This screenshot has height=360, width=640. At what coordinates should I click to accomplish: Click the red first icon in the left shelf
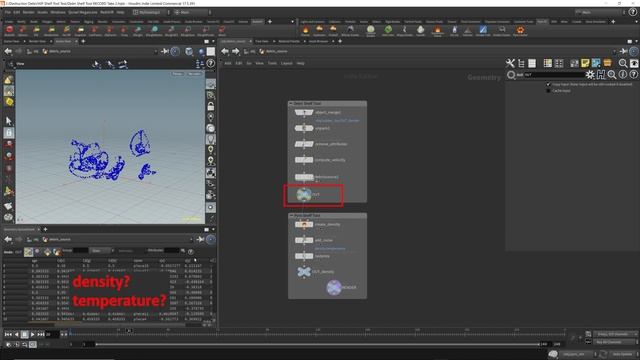point(9,30)
